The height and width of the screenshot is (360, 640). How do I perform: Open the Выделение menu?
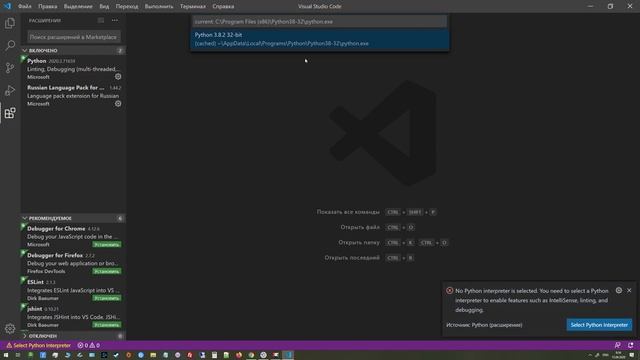78,7
